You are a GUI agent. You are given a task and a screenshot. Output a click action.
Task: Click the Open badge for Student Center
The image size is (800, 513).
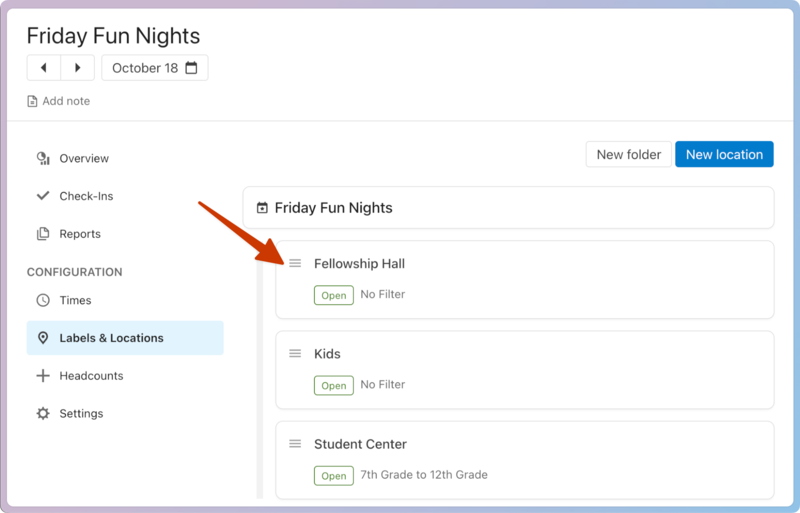click(333, 475)
